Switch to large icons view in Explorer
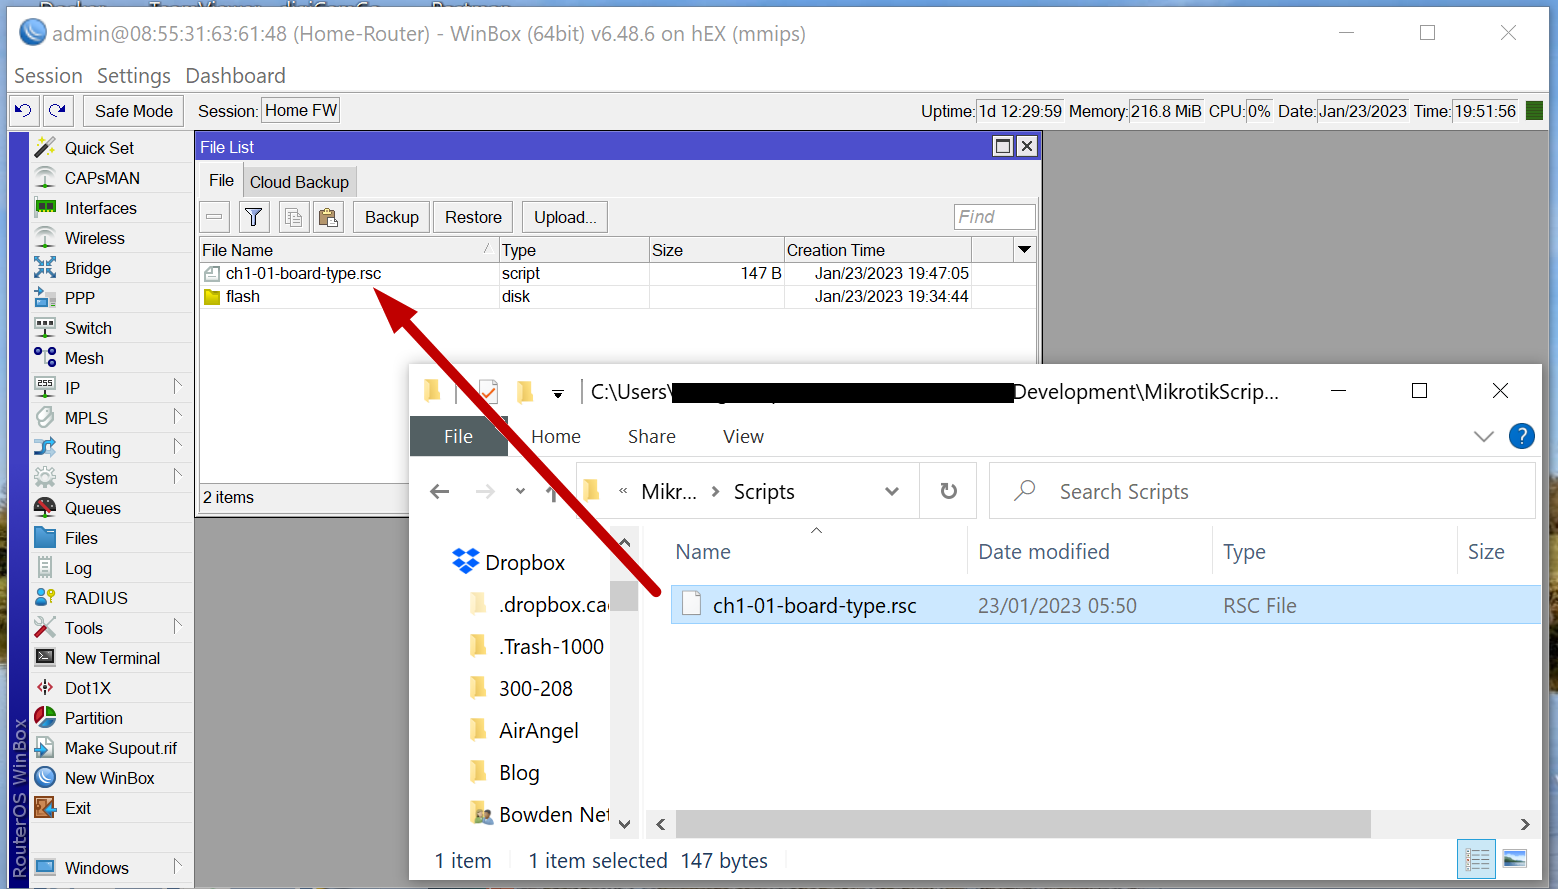This screenshot has height=889, width=1558. tap(1514, 859)
